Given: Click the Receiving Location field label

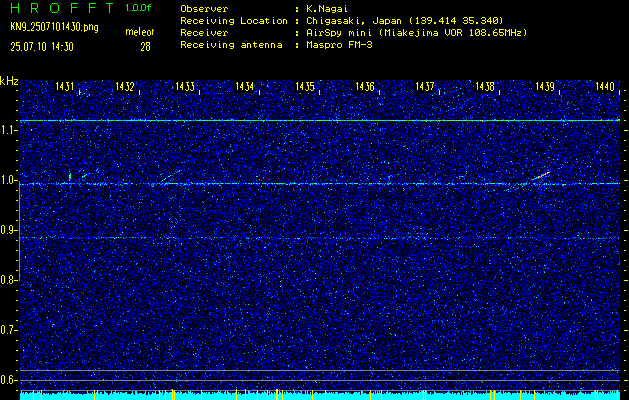Looking at the screenshot, I should coord(234,20).
